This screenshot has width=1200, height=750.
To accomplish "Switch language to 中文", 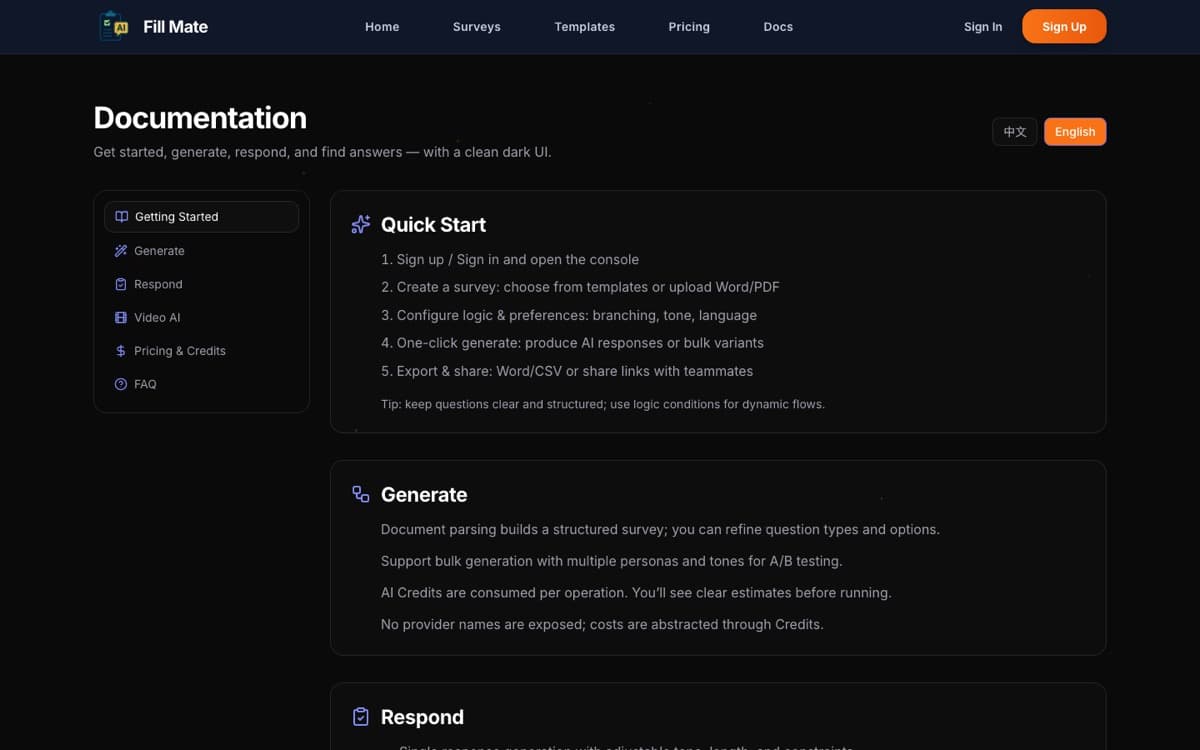I will pyautogui.click(x=1015, y=132).
